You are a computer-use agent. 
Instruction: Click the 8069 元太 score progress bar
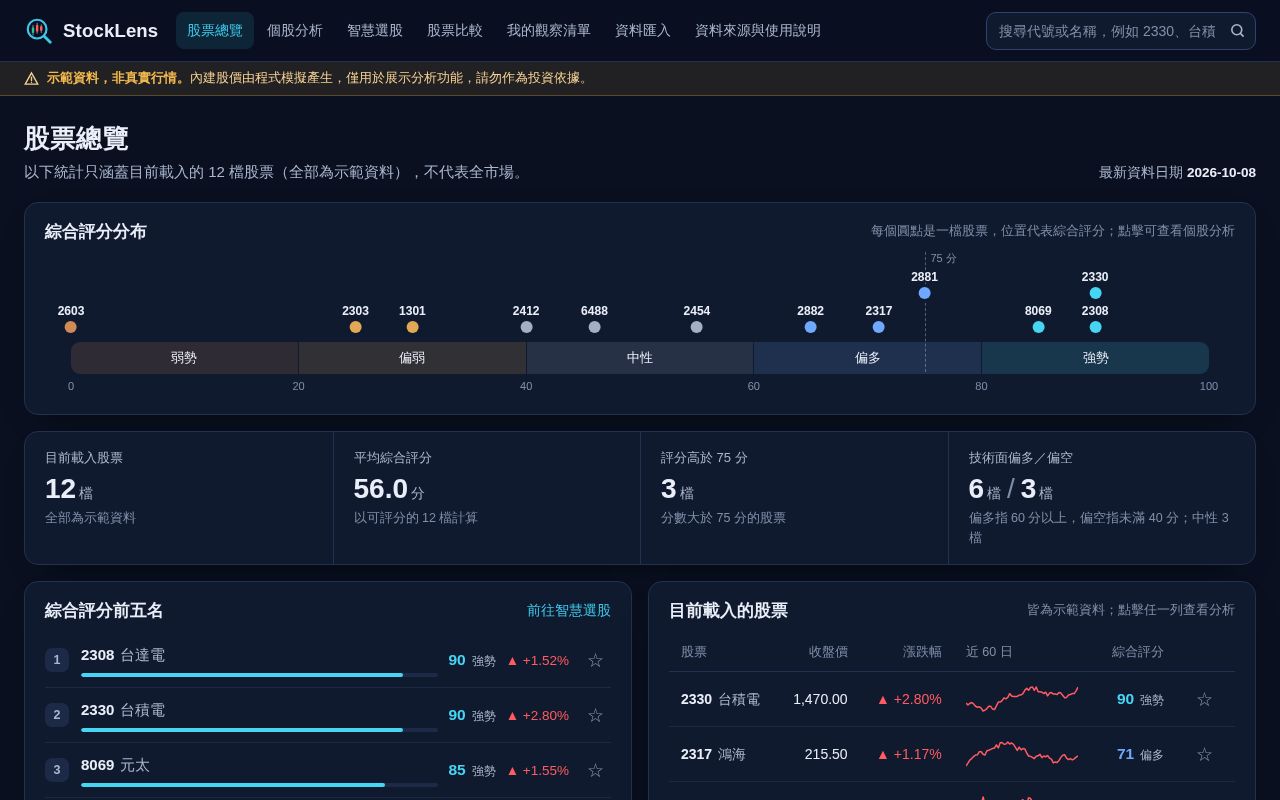(259, 785)
